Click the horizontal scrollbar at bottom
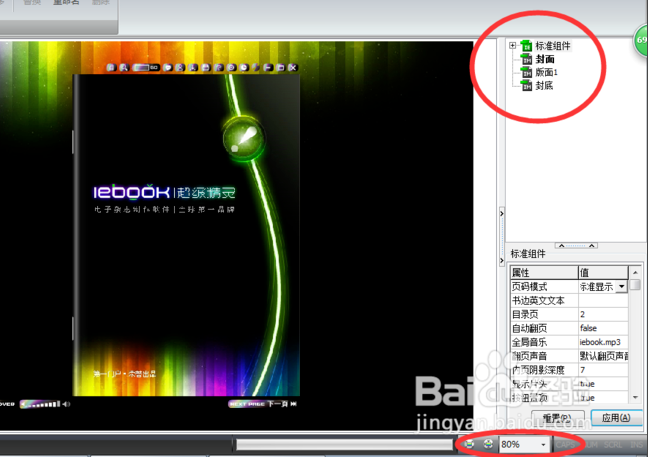 [344, 445]
